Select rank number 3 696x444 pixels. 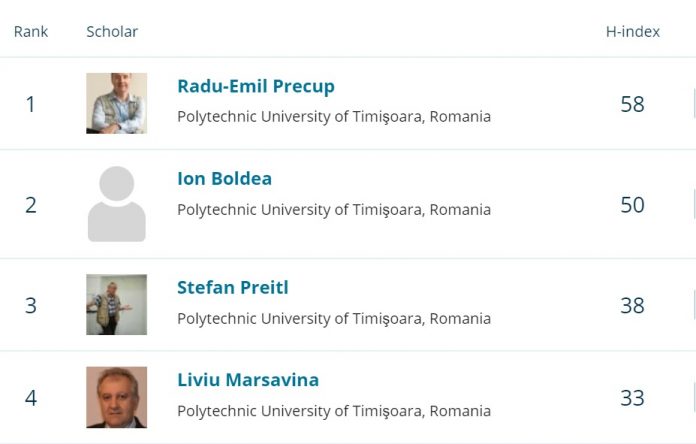(31, 306)
